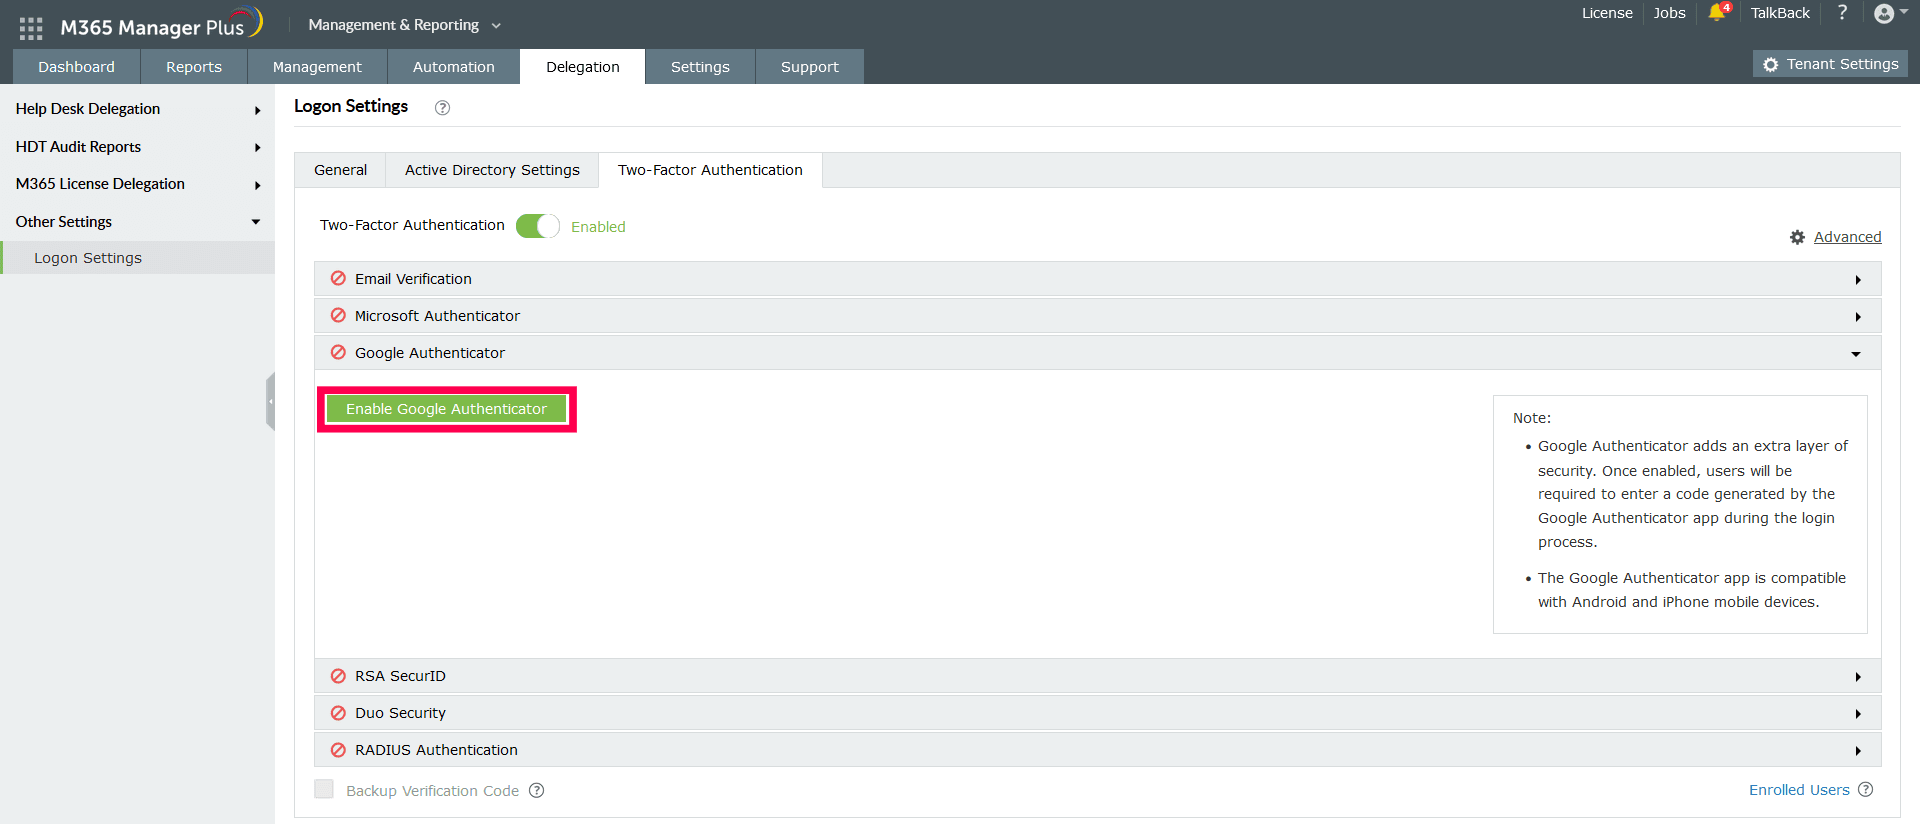Expand HDT Audit Reports sidebar arrow

(257, 148)
